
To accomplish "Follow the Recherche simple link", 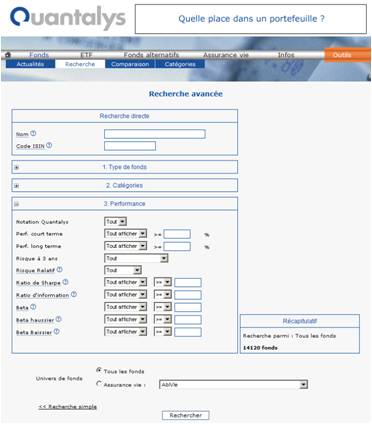I will 68,407.
